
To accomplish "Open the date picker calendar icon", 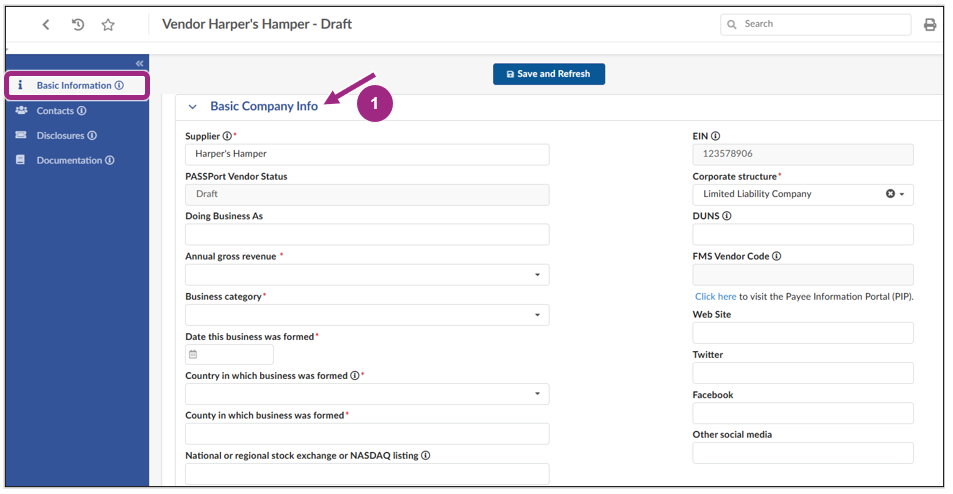I will coord(193,355).
